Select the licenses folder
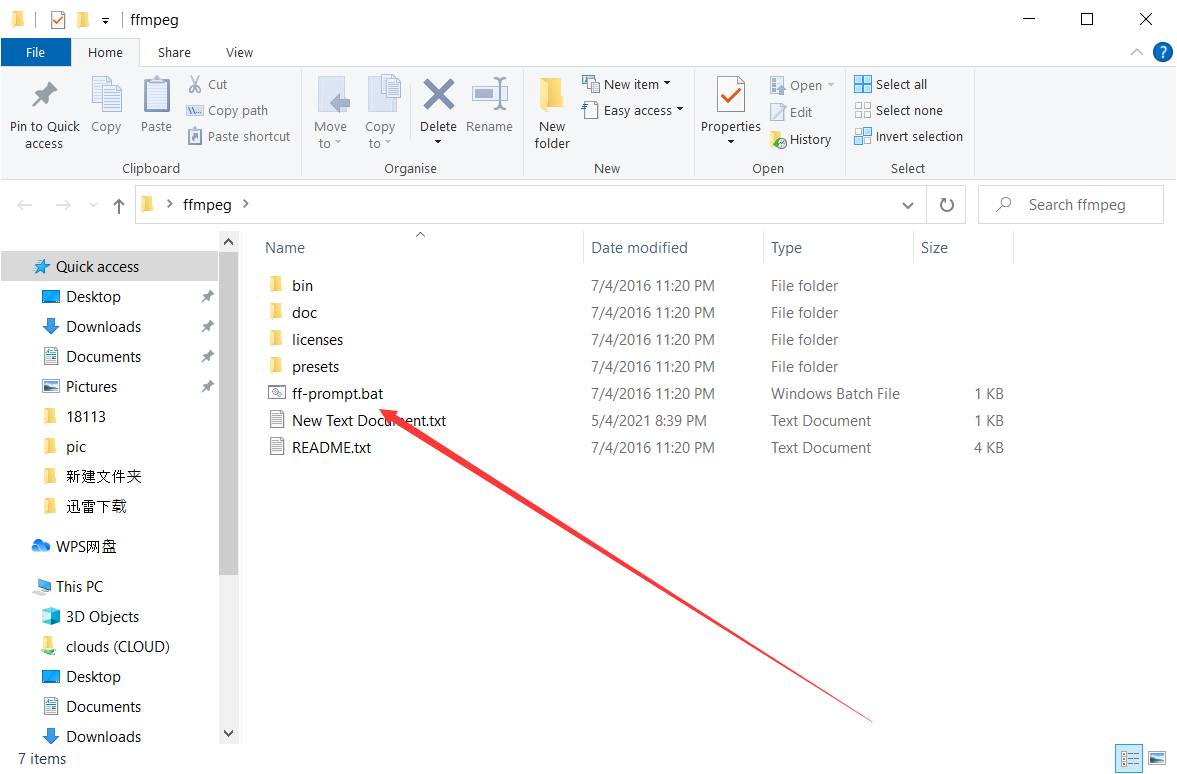Screen dimensions: 1177x774 tap(317, 339)
